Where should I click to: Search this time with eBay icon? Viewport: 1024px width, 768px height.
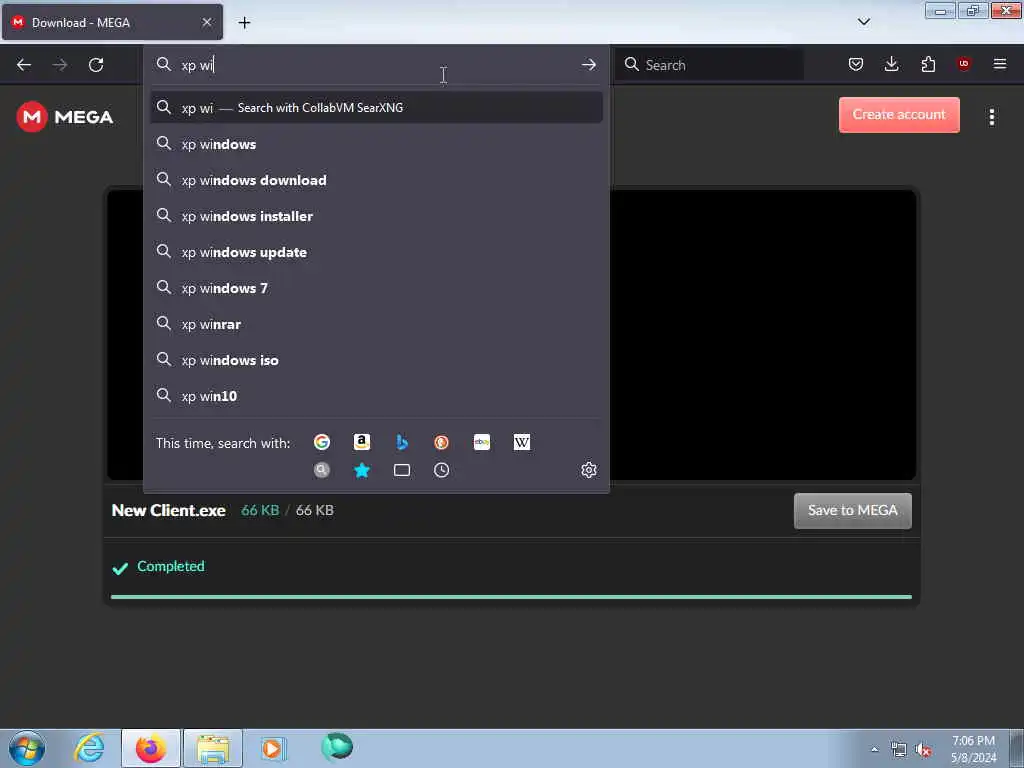pyautogui.click(x=482, y=442)
